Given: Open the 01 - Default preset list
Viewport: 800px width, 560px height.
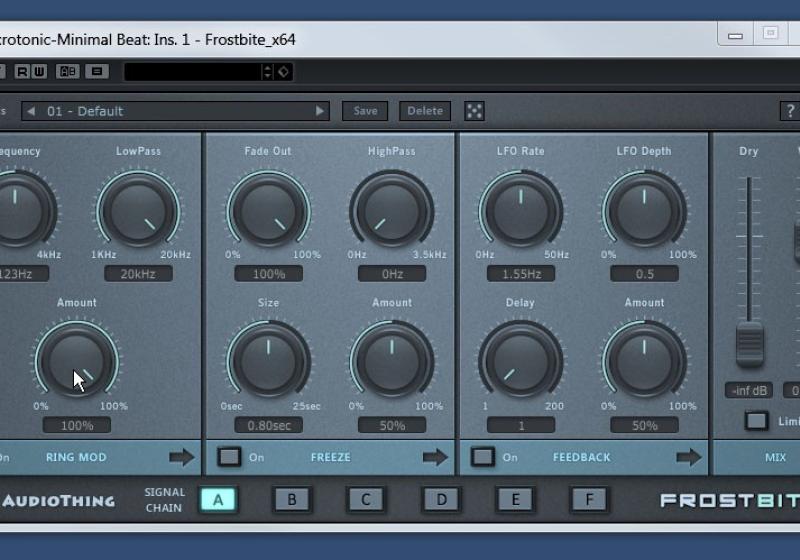Looking at the screenshot, I should pos(175,111).
